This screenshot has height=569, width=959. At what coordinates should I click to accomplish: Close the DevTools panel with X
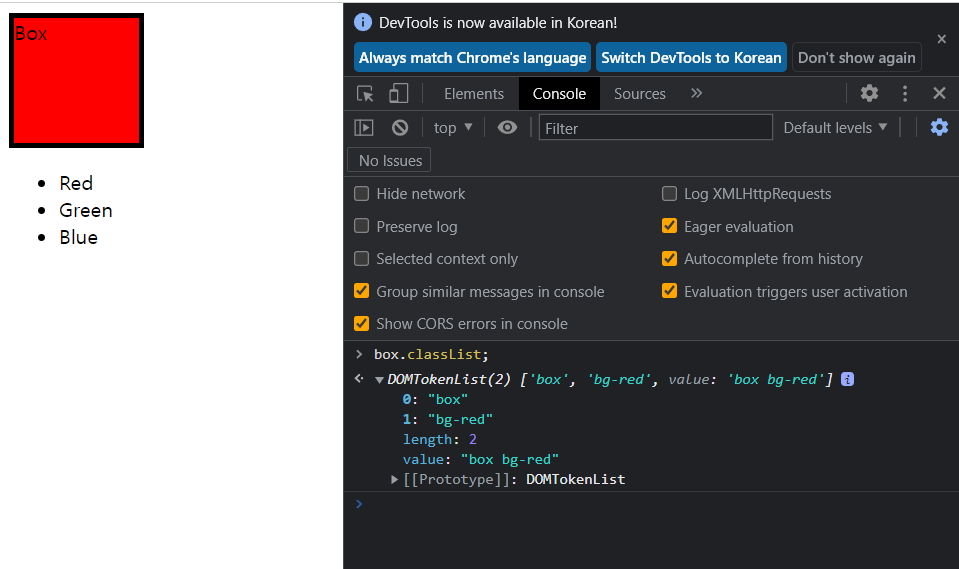939,93
